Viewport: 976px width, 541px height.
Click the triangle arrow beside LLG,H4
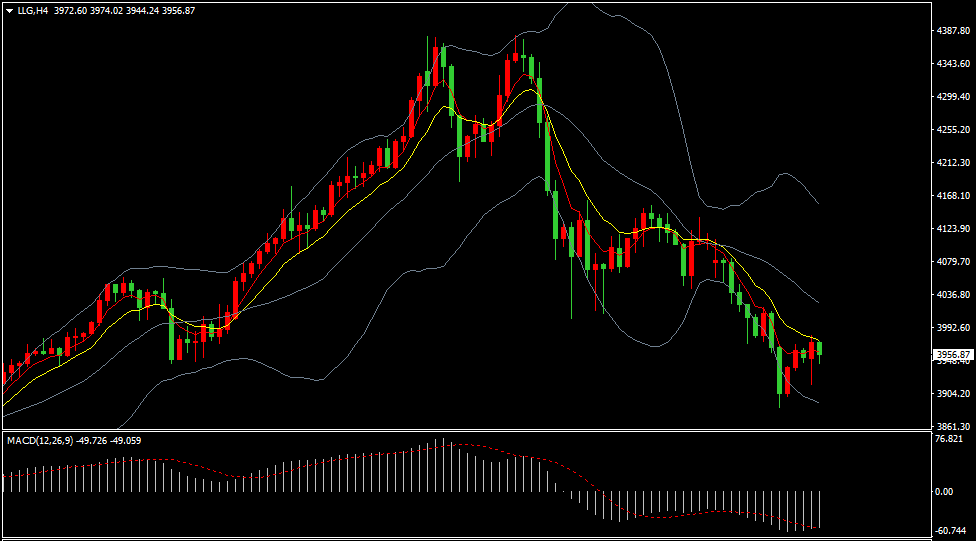point(9,10)
